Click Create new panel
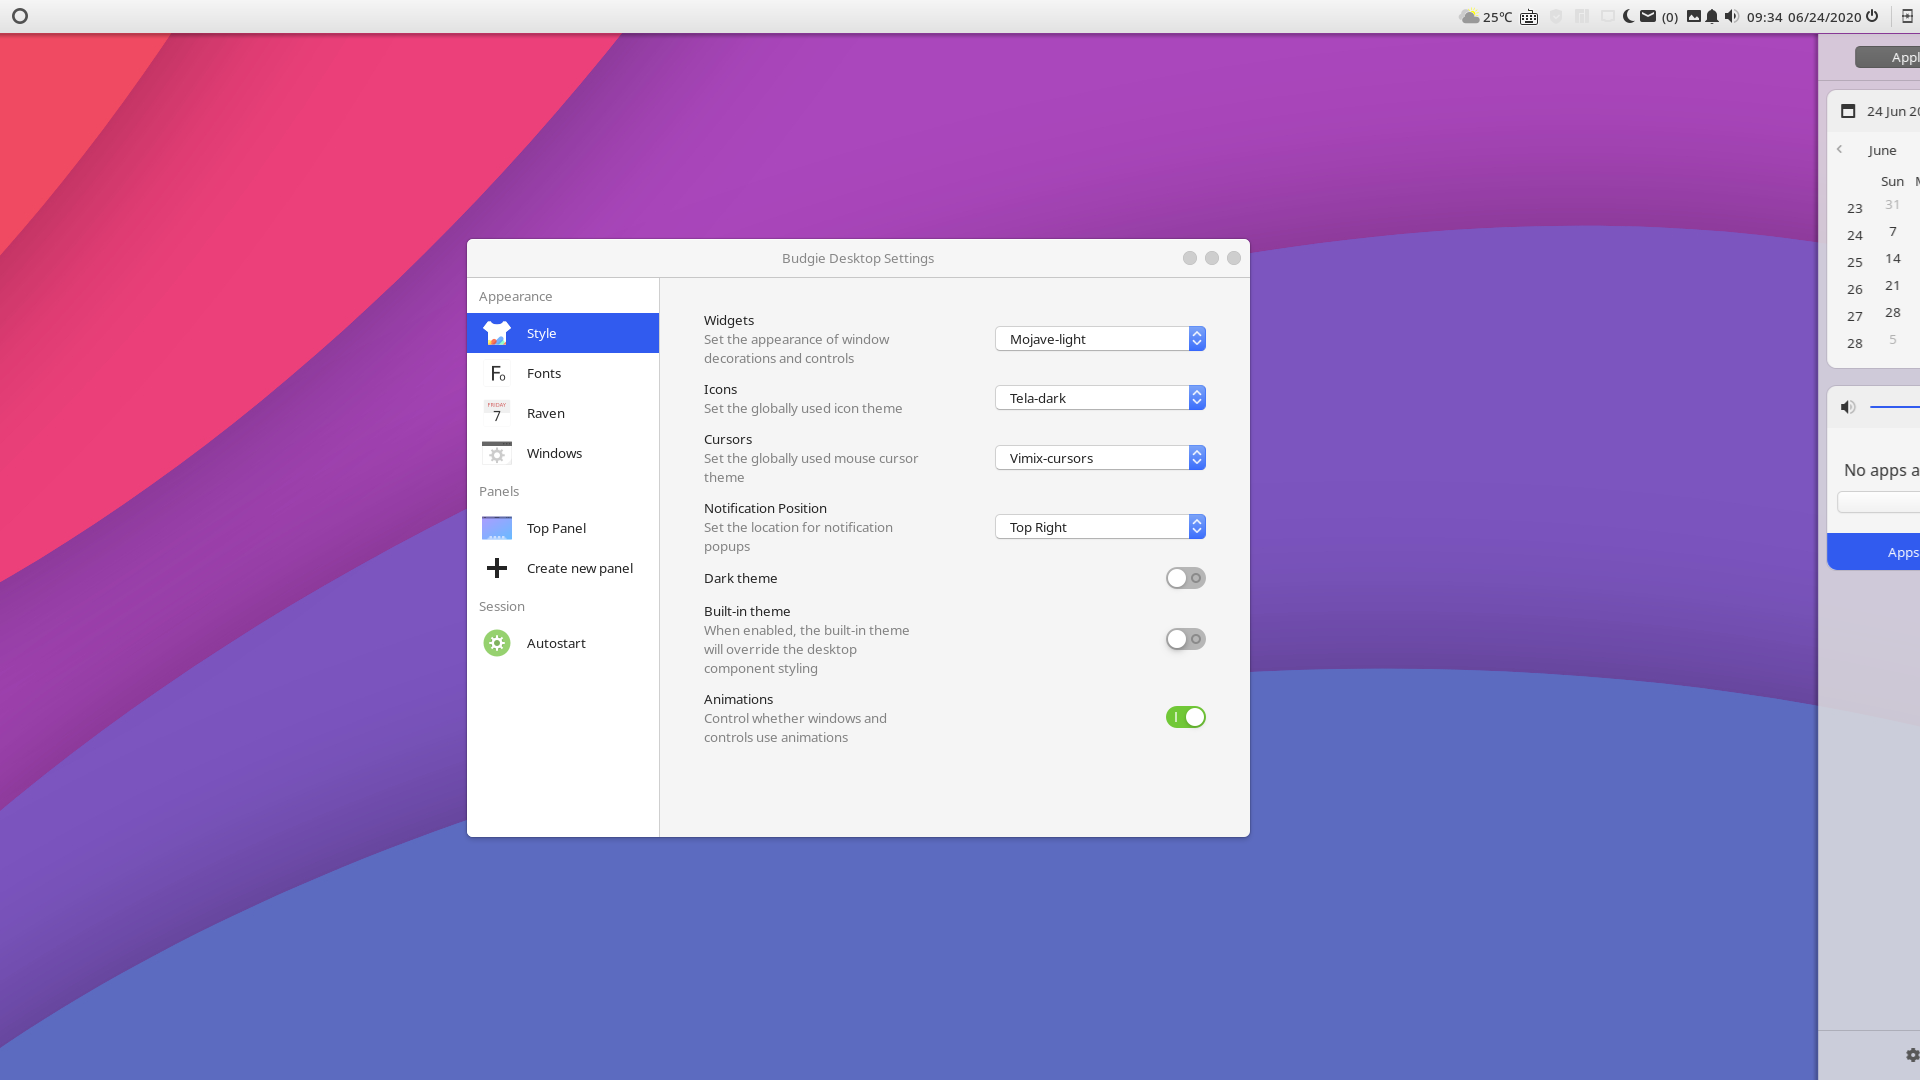Viewport: 1920px width, 1080px height. click(562, 568)
